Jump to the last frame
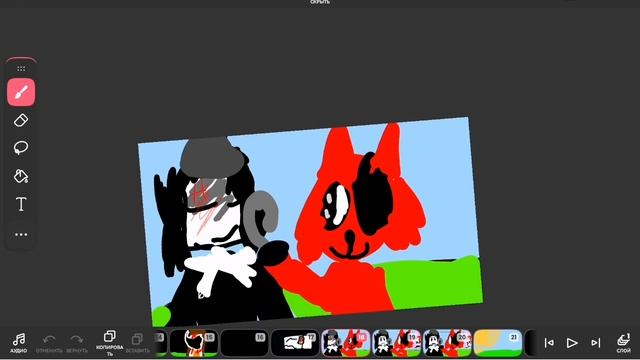The height and width of the screenshot is (360, 640). 596,342
